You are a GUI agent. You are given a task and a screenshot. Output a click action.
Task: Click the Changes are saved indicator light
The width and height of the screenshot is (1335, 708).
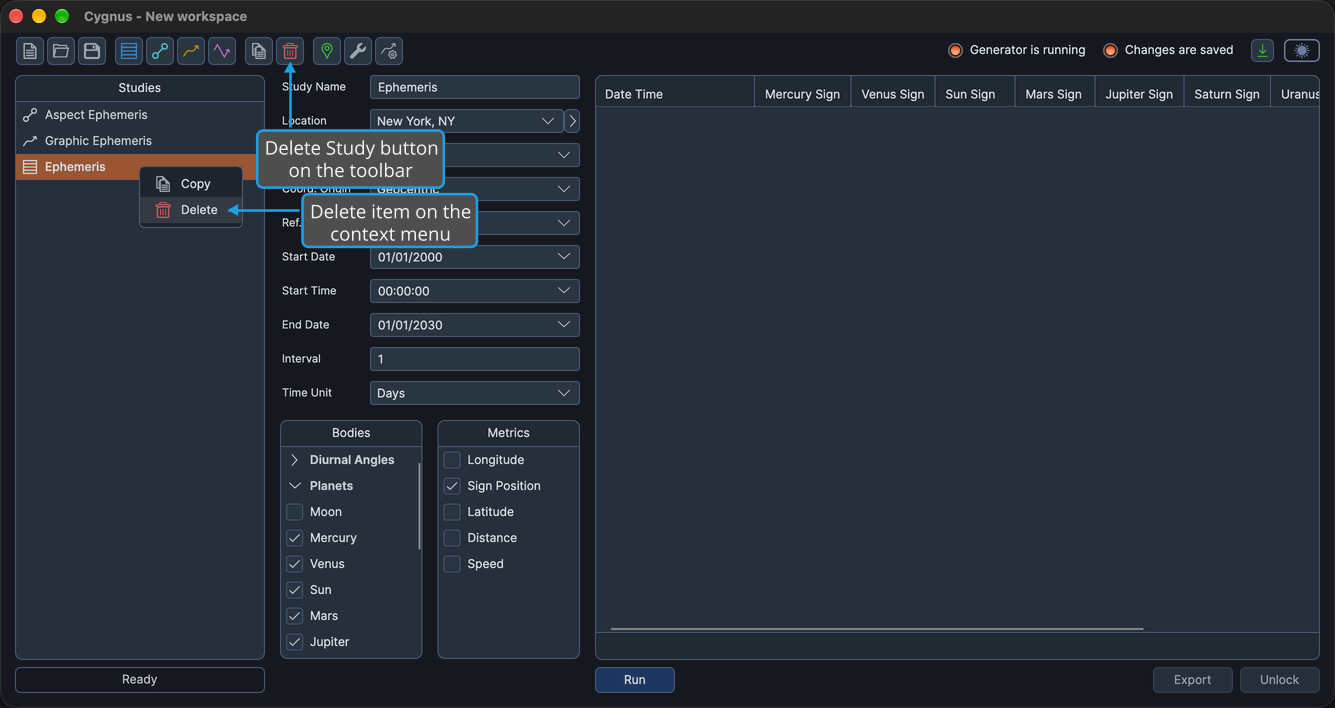tap(1110, 50)
